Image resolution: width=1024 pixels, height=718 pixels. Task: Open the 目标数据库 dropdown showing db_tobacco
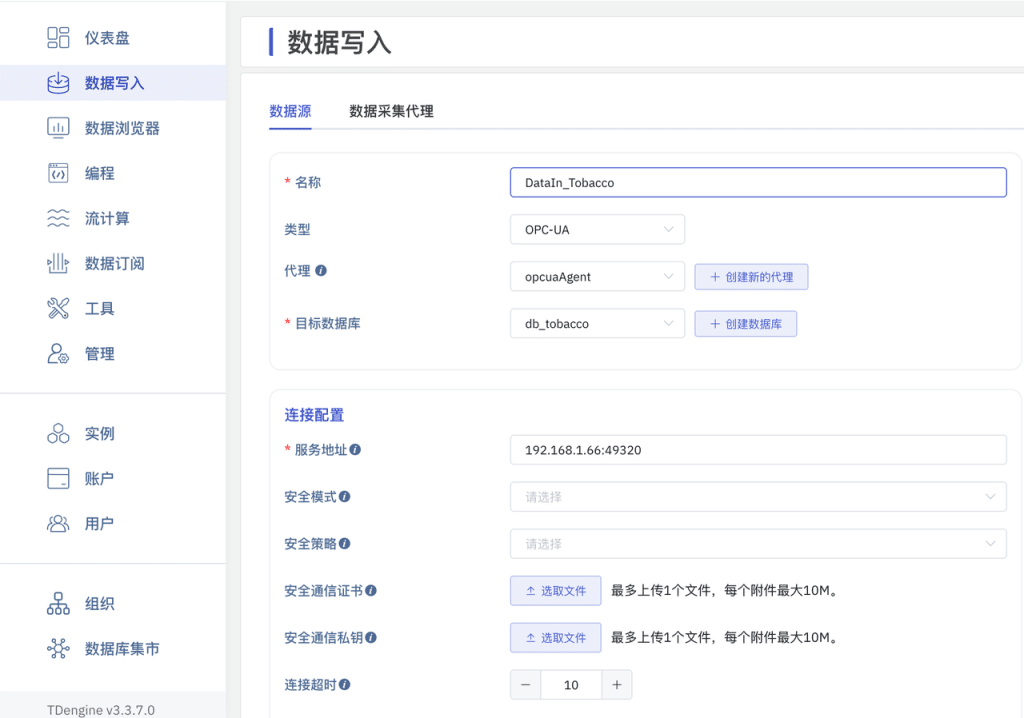click(597, 323)
